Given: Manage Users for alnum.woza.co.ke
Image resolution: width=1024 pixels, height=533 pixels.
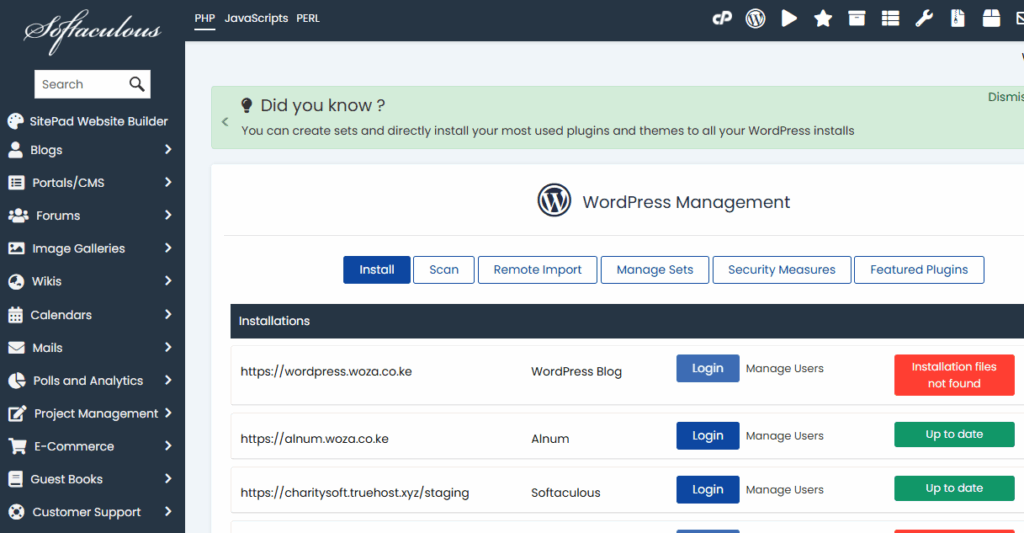Looking at the screenshot, I should tap(784, 436).
